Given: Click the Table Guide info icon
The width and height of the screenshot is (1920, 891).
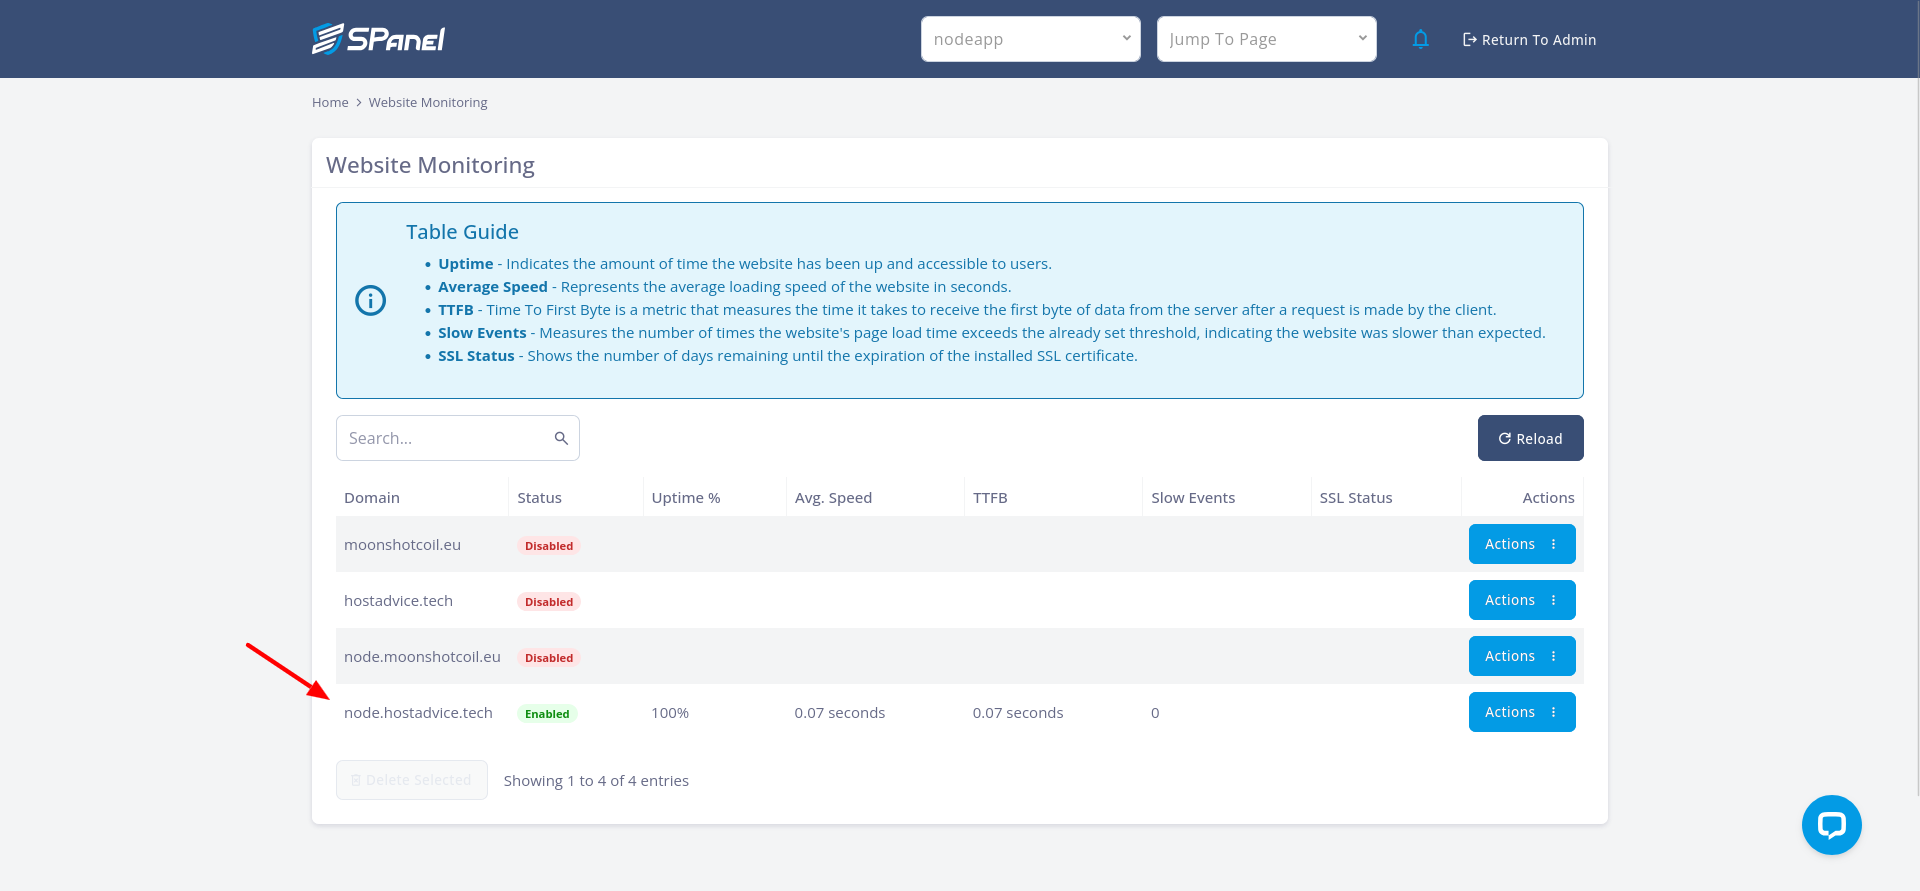Looking at the screenshot, I should tap(371, 300).
